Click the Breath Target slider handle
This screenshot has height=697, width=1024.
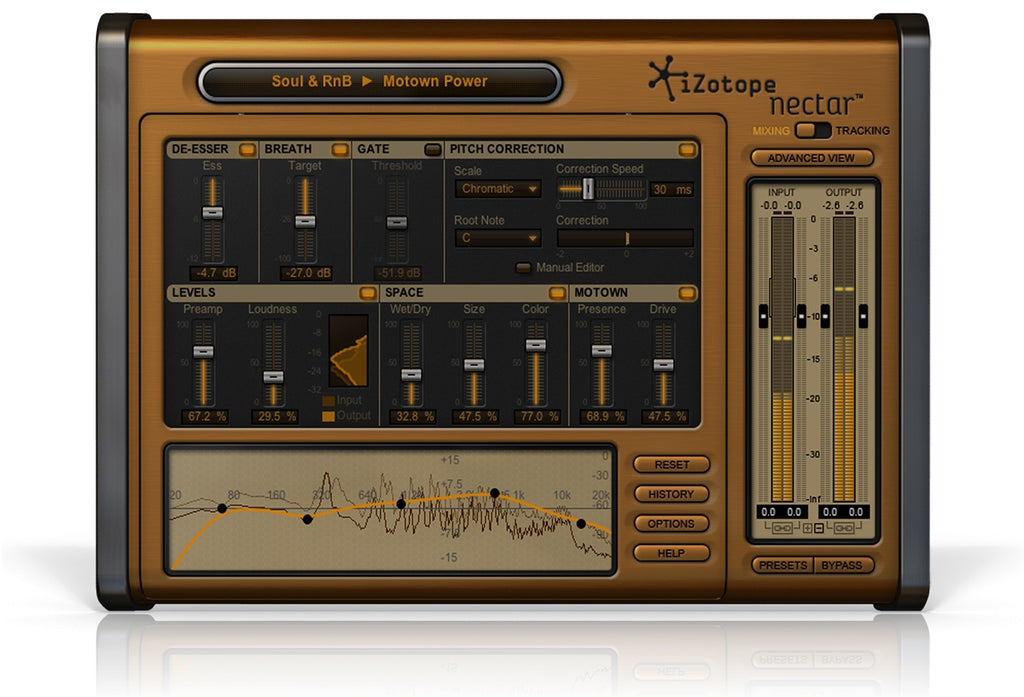coord(305,221)
